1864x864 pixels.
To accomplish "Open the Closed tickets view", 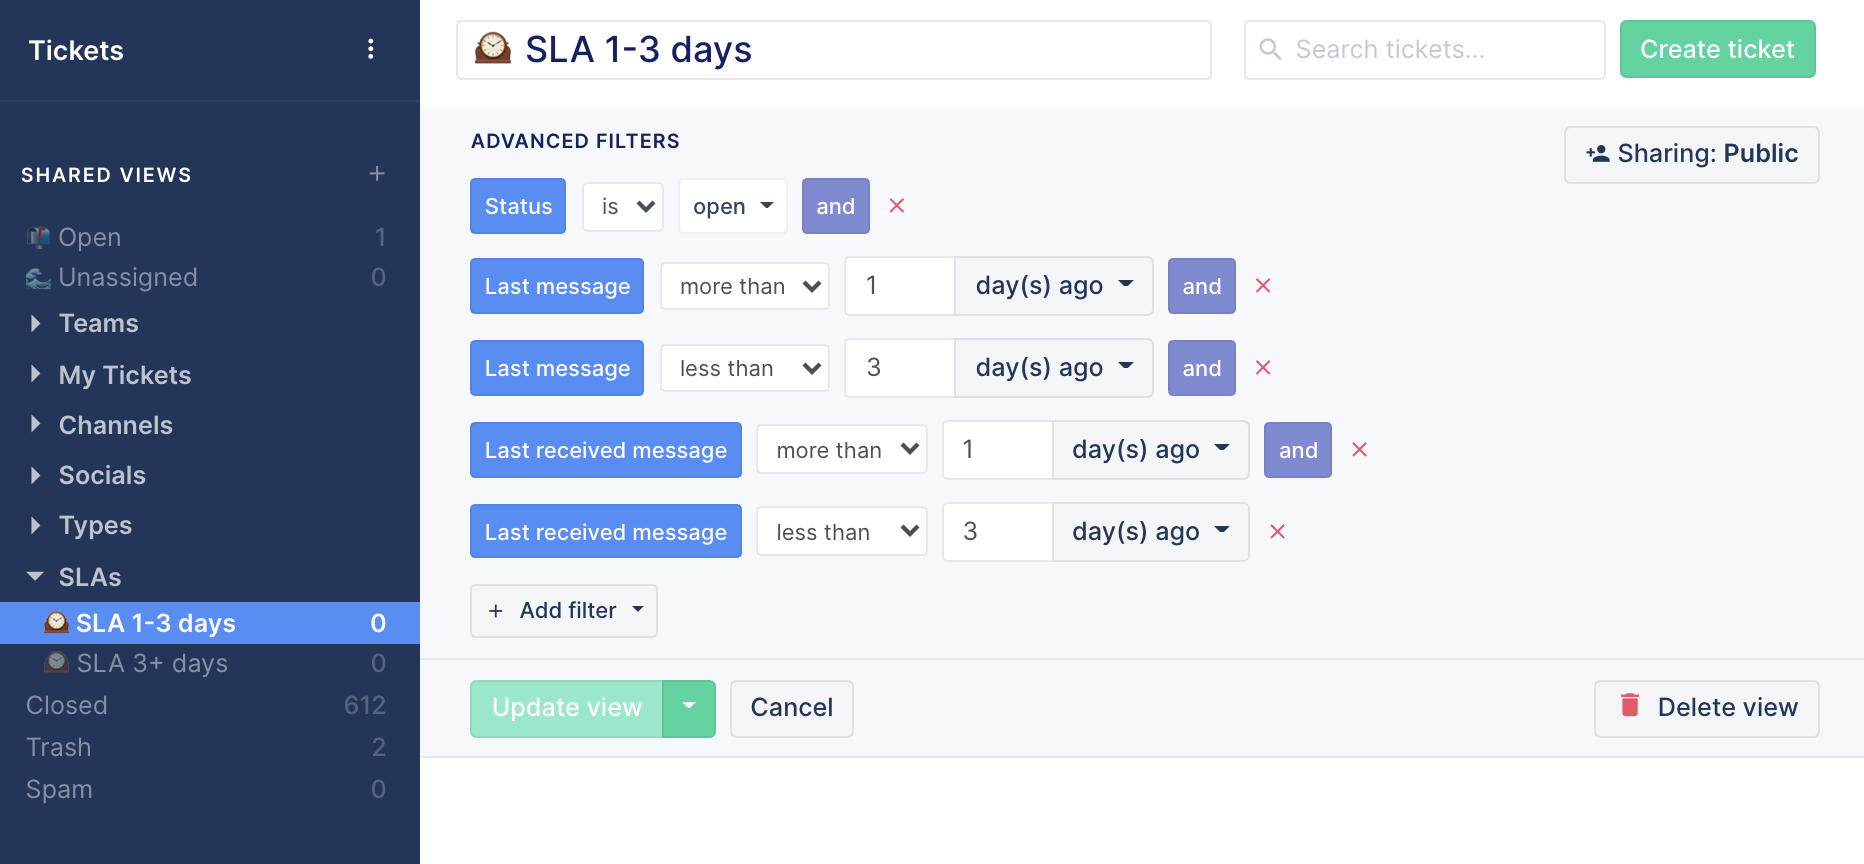I will 67,706.
